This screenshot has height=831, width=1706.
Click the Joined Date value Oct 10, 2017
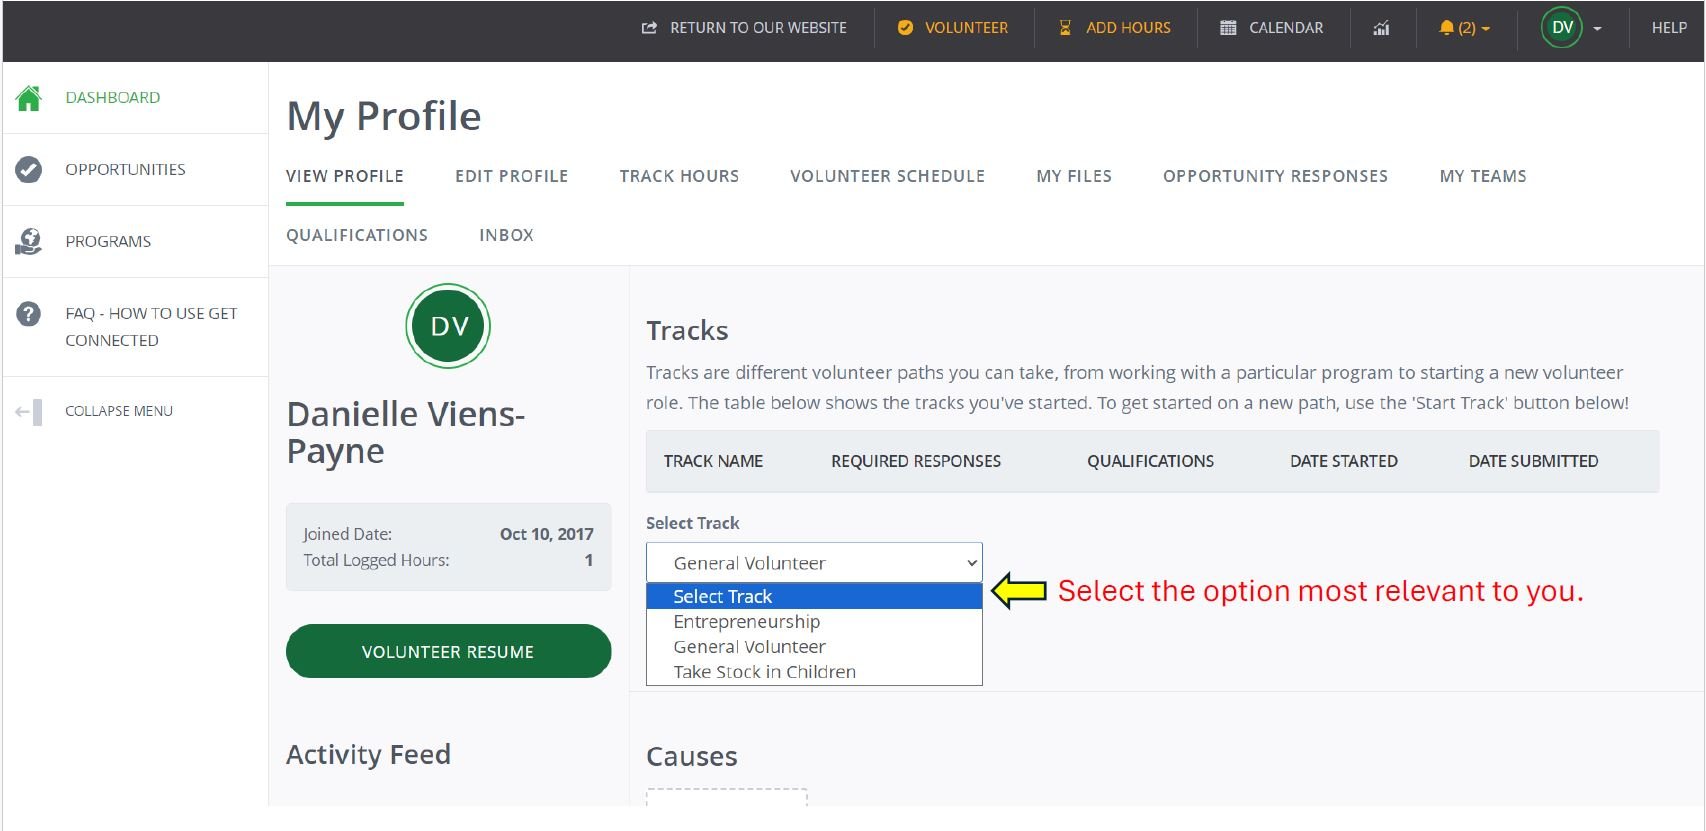547,534
